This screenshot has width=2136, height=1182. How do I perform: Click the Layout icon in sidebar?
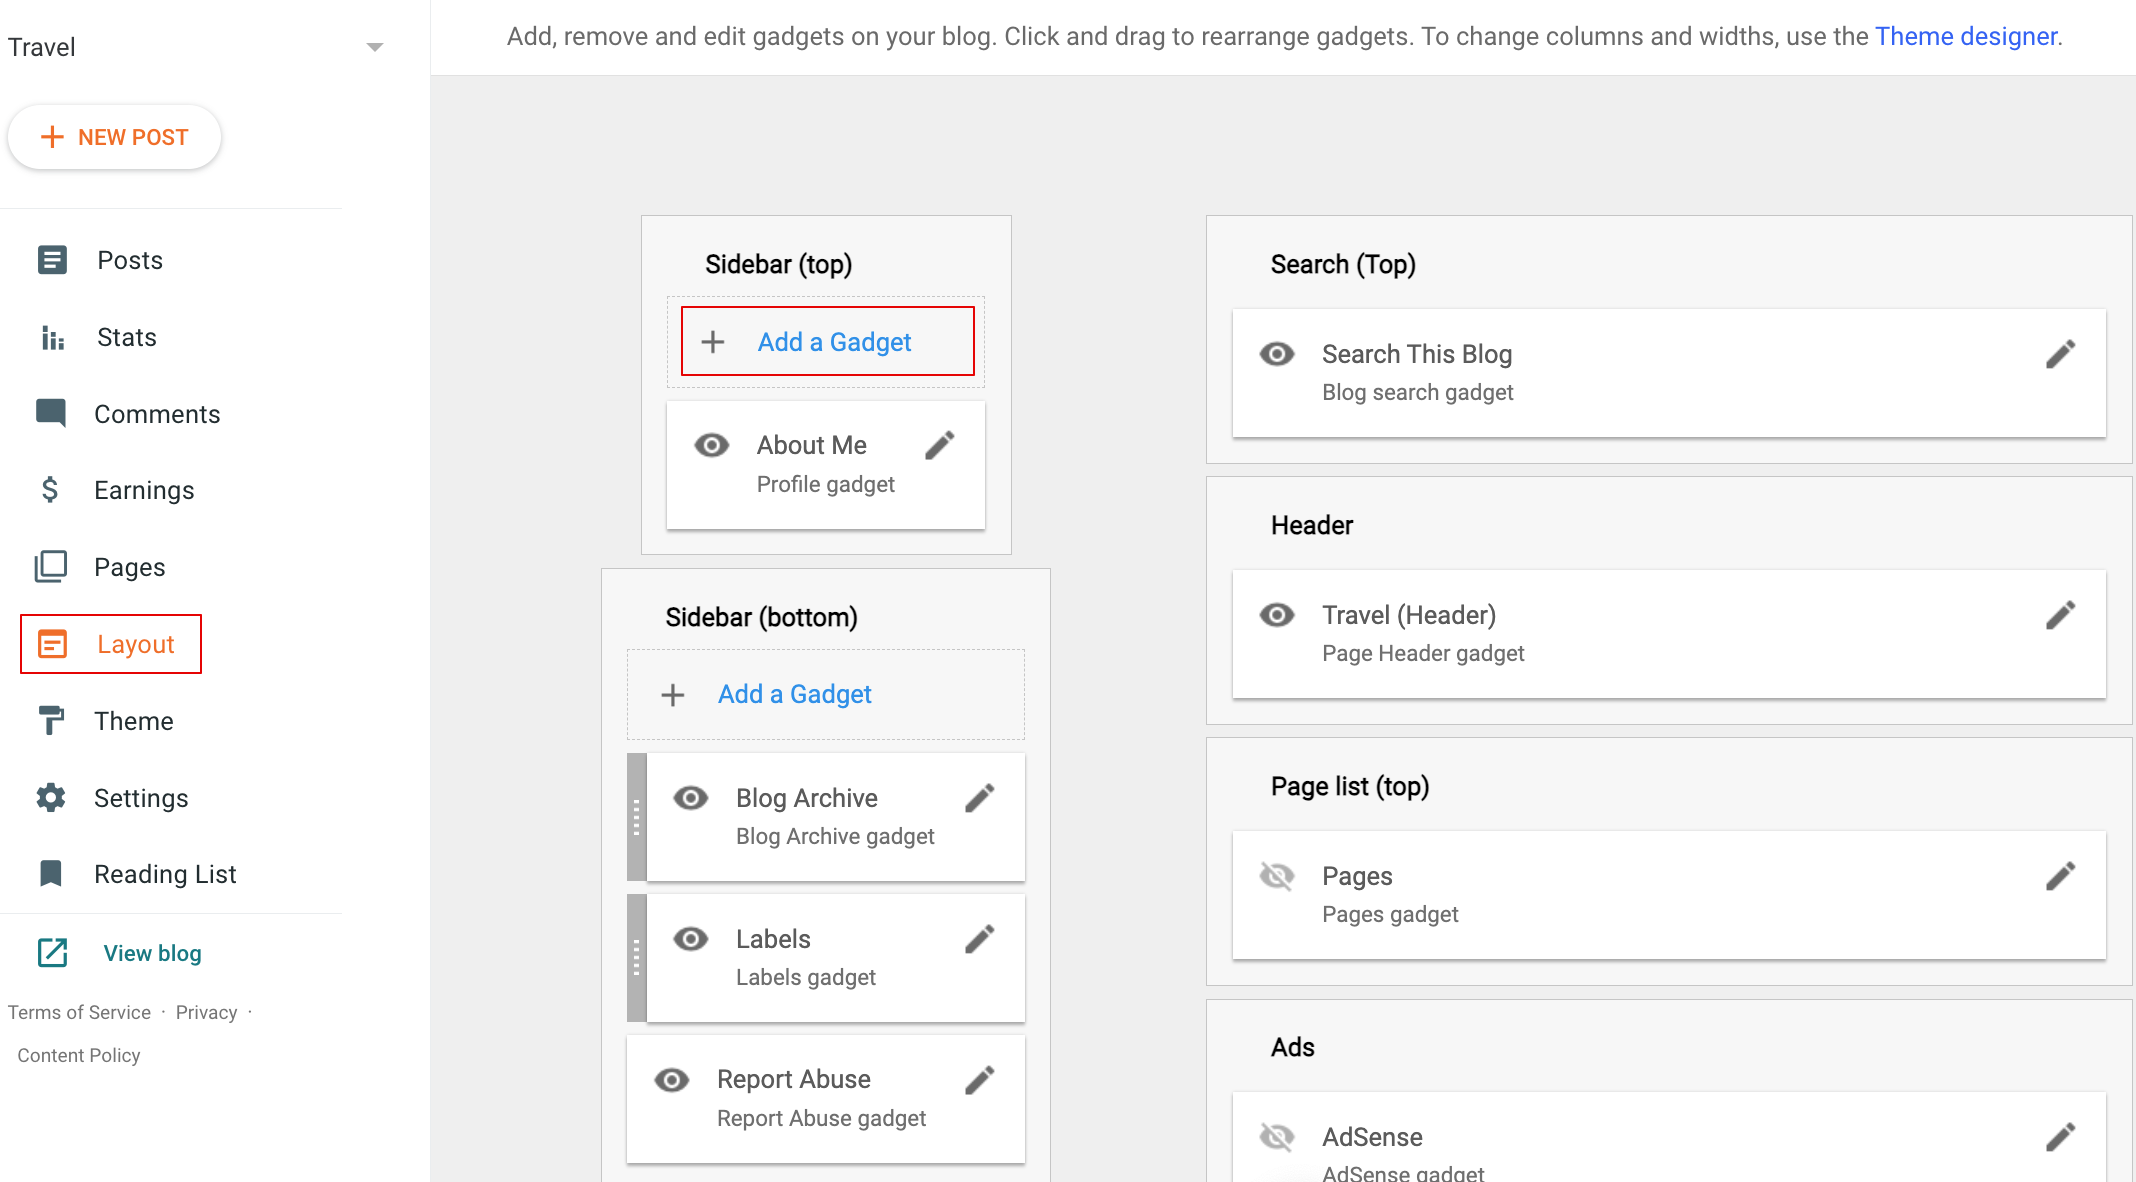click(x=52, y=644)
